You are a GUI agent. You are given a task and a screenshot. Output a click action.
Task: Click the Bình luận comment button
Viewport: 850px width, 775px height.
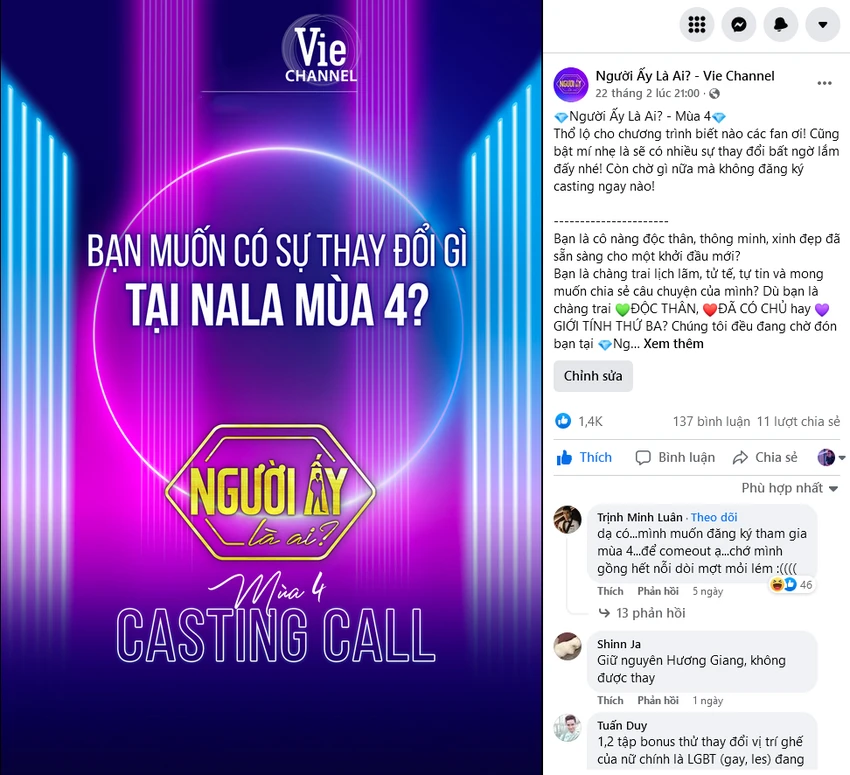click(675, 457)
